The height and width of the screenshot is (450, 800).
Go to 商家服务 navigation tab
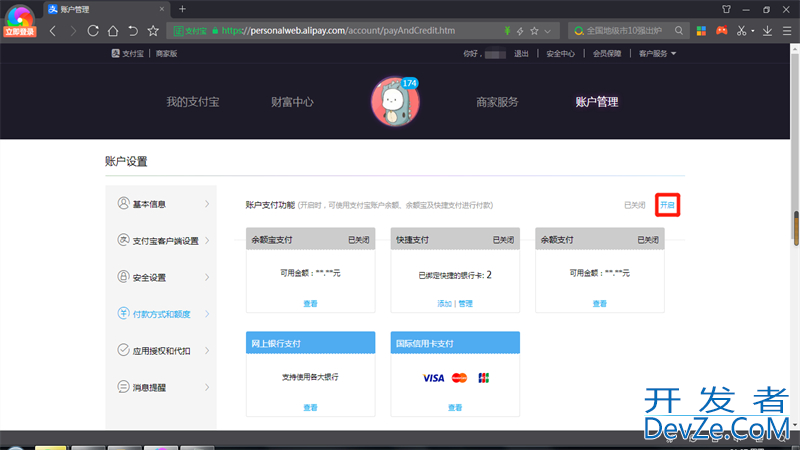pyautogui.click(x=497, y=102)
